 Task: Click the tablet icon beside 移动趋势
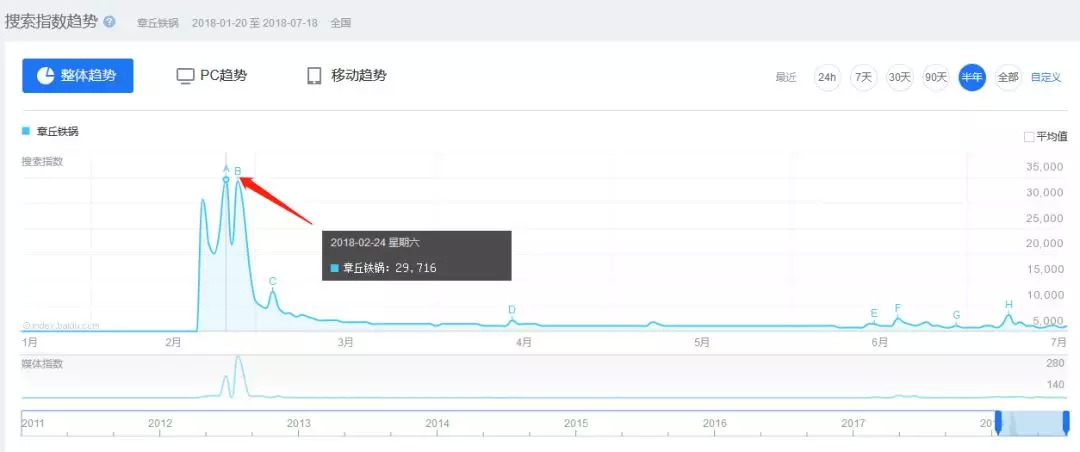(314, 76)
